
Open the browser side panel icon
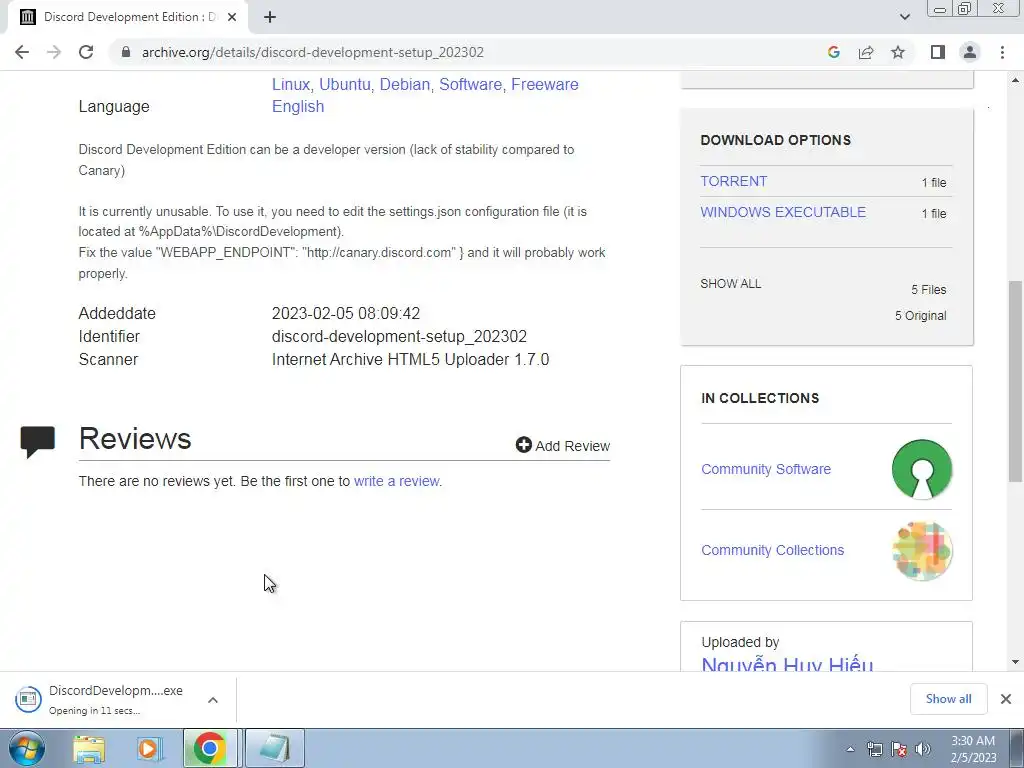938,52
